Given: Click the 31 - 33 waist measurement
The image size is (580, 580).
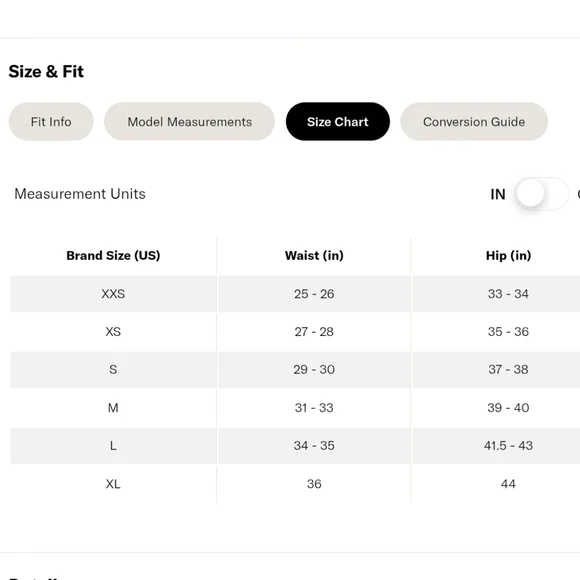Looking at the screenshot, I should (314, 408).
